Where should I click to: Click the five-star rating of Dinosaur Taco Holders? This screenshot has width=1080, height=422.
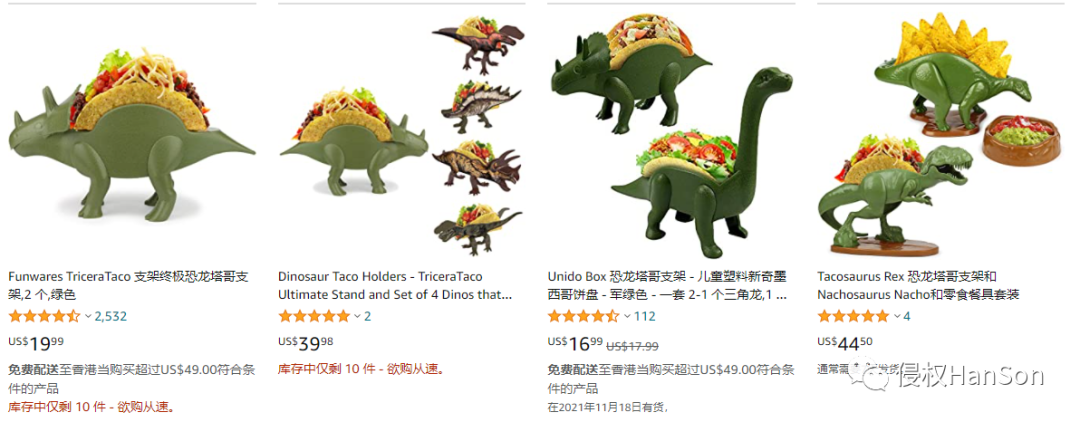click(315, 316)
